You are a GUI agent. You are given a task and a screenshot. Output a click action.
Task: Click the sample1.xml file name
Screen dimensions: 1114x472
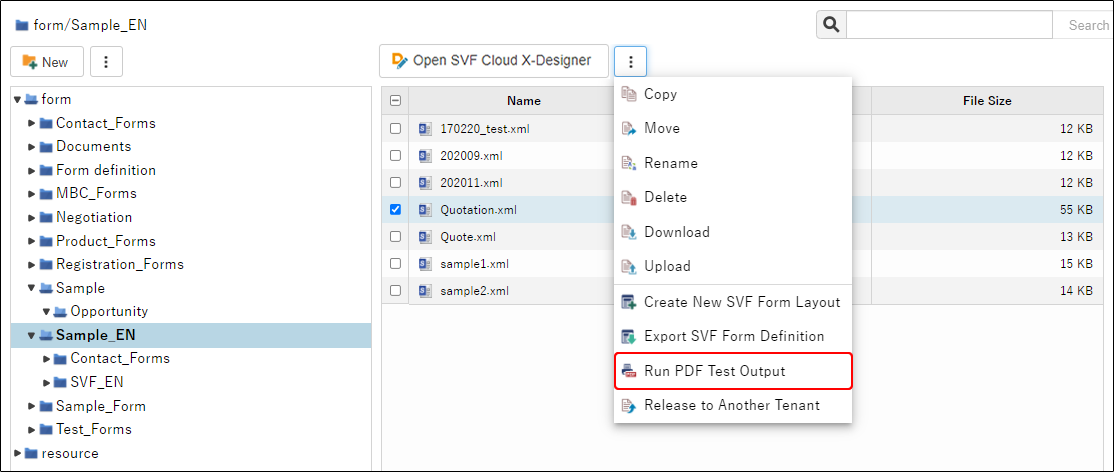click(474, 264)
